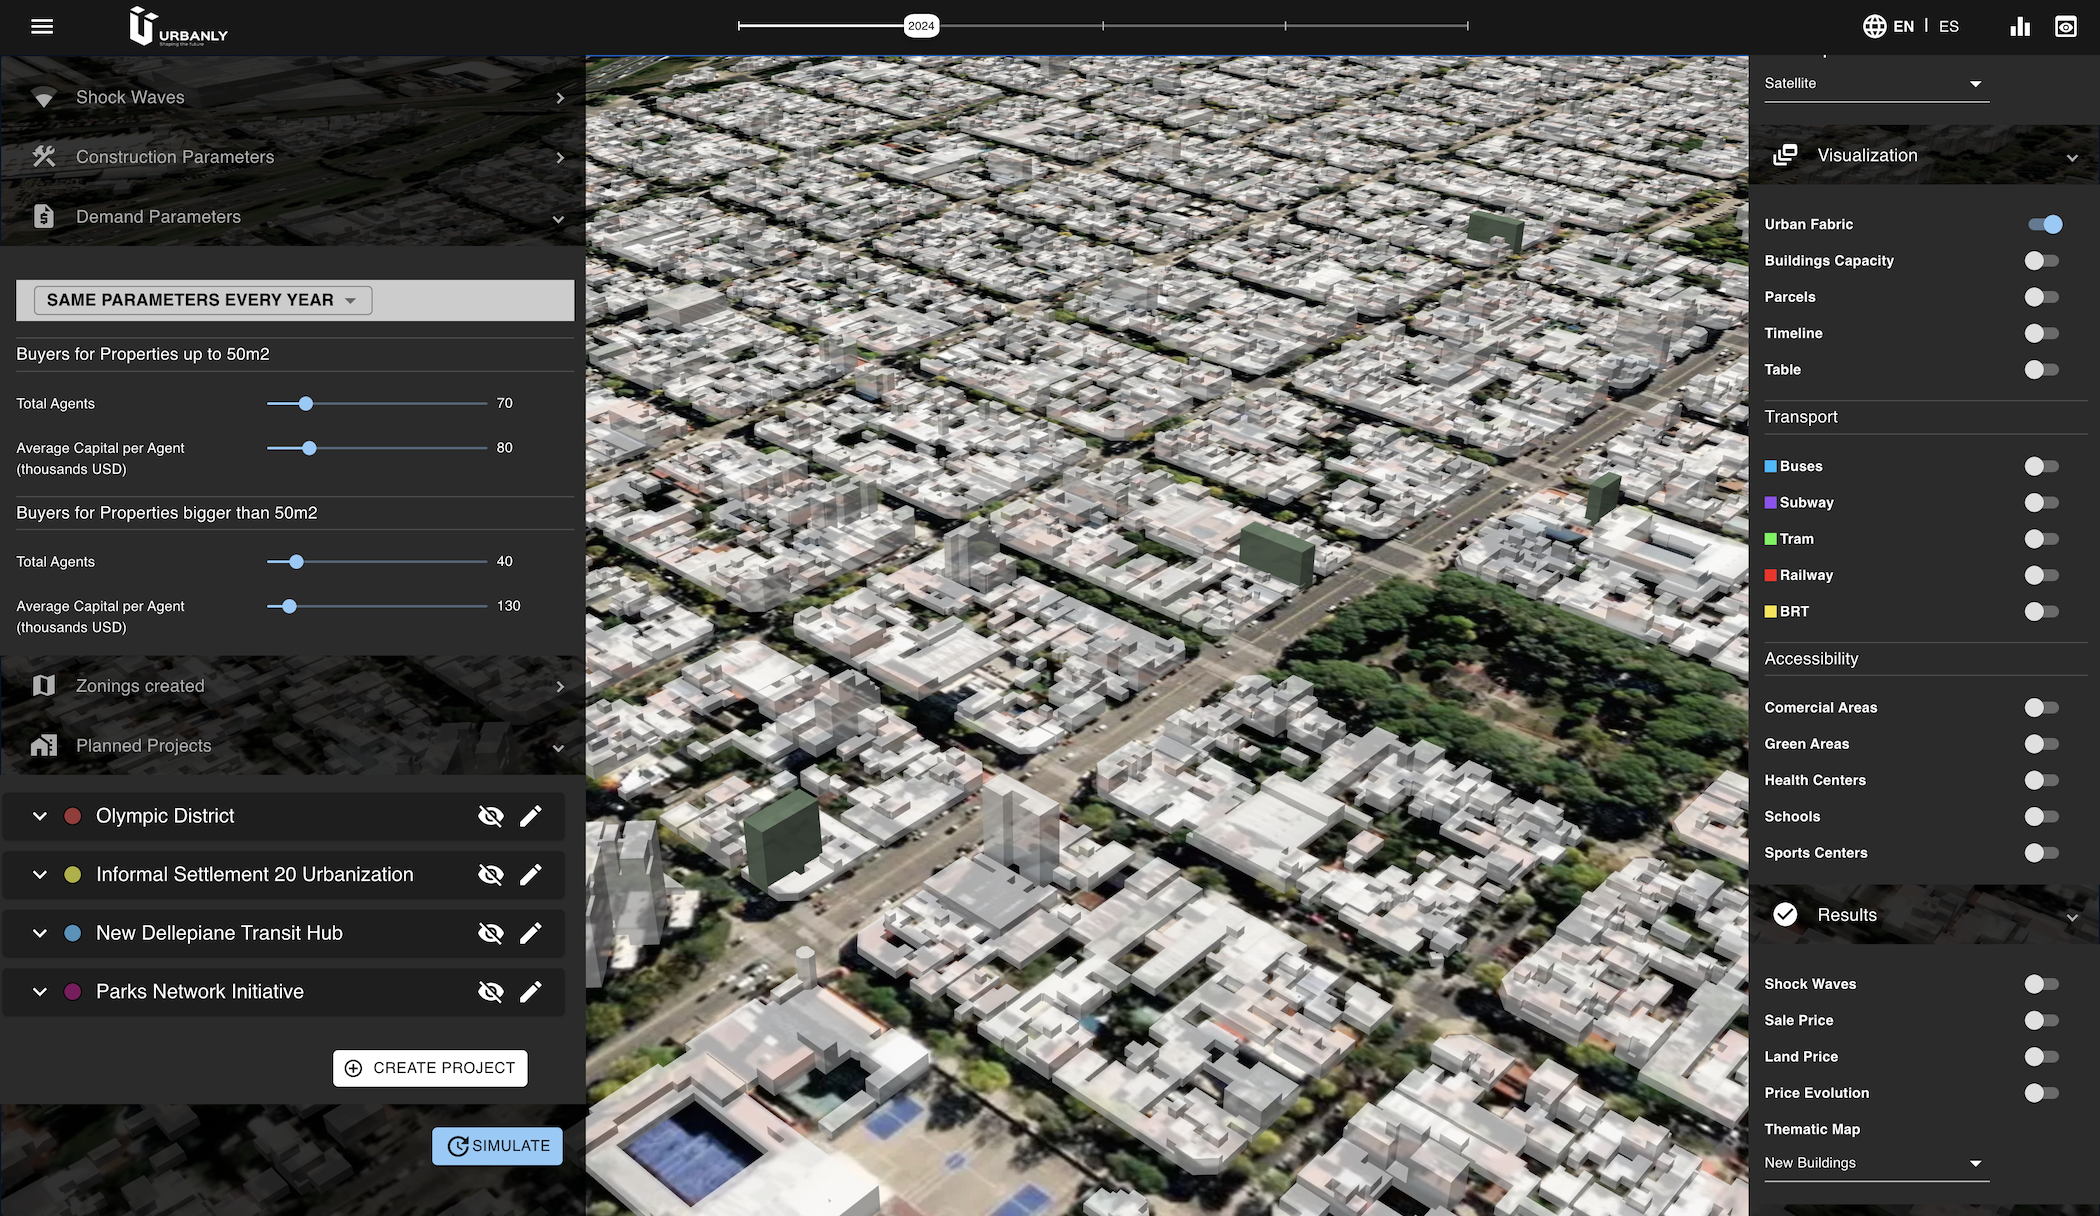Edit New Dellepiane Transit Hub project

[531, 933]
